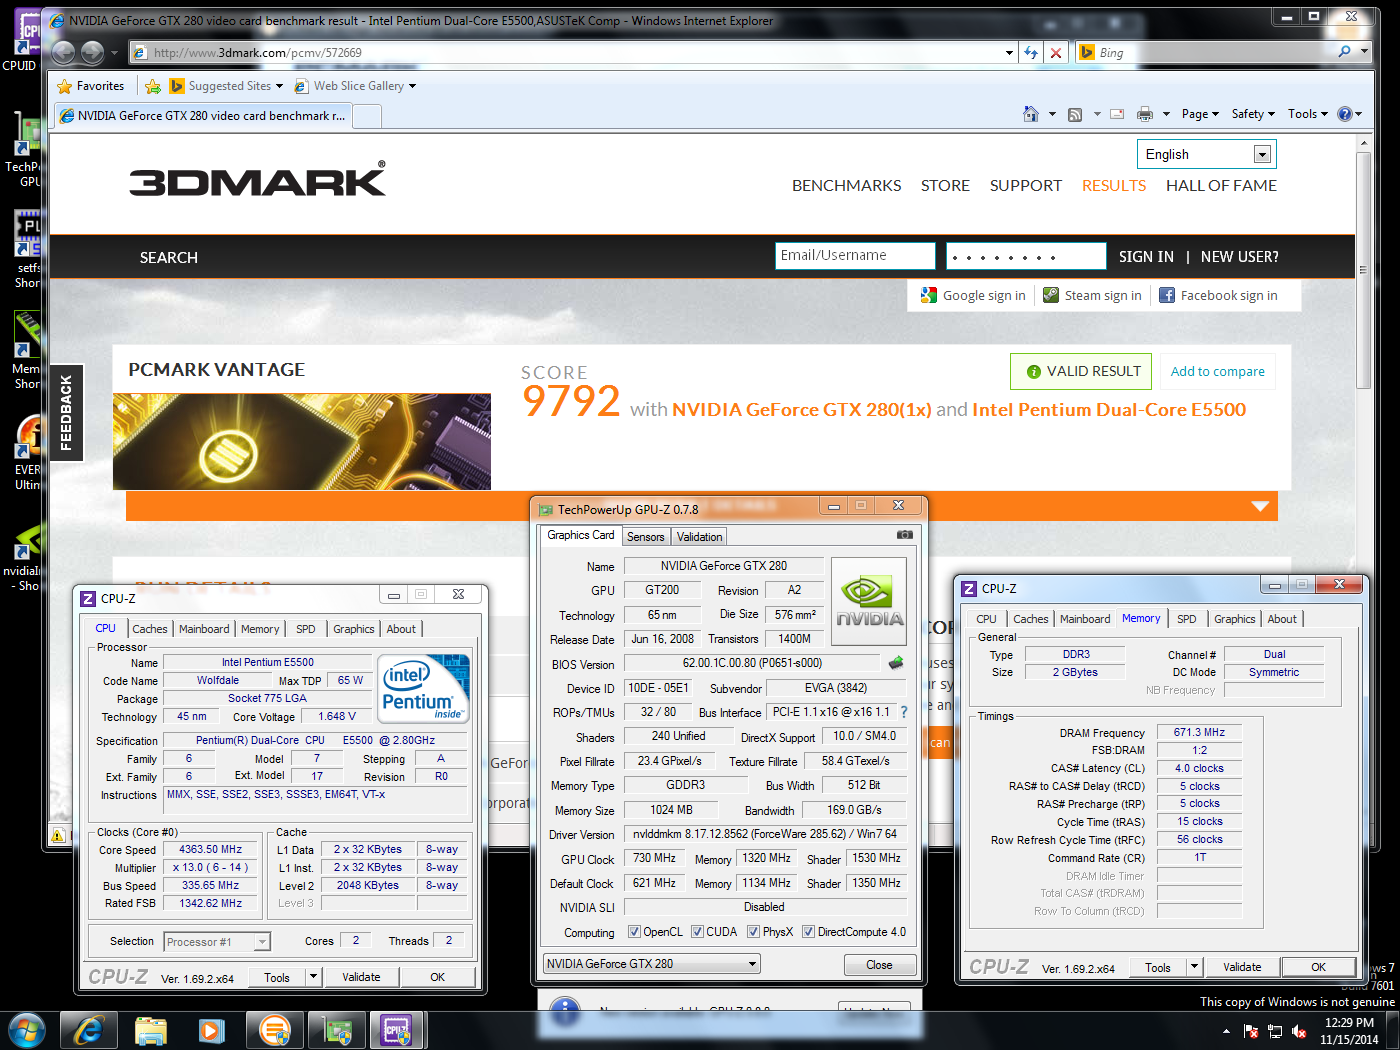Screen dimensions: 1400x1050
Task: Click the IE forward navigation arrow
Action: pos(92,52)
